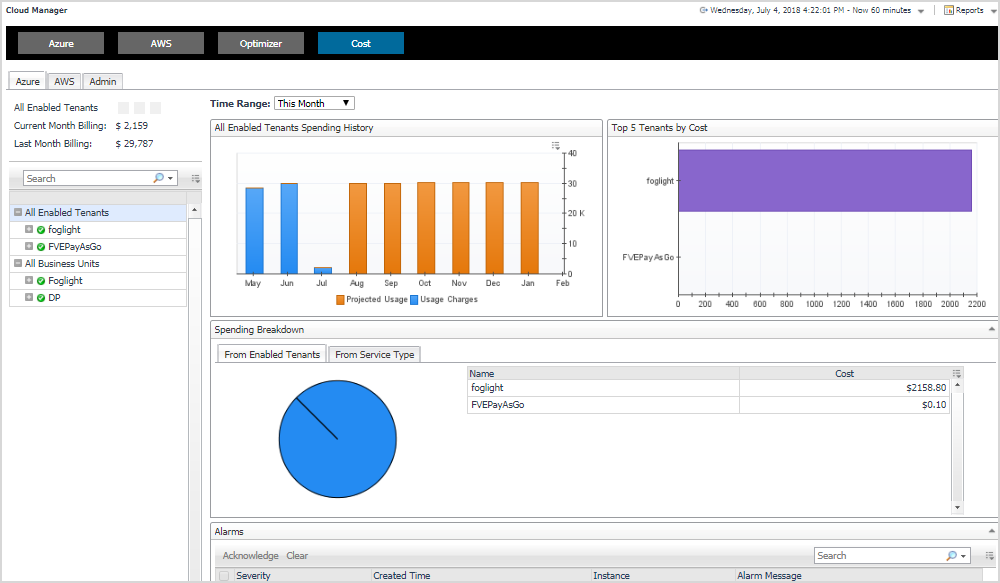Select foglight row in cost table
This screenshot has width=1000, height=583.
709,388
